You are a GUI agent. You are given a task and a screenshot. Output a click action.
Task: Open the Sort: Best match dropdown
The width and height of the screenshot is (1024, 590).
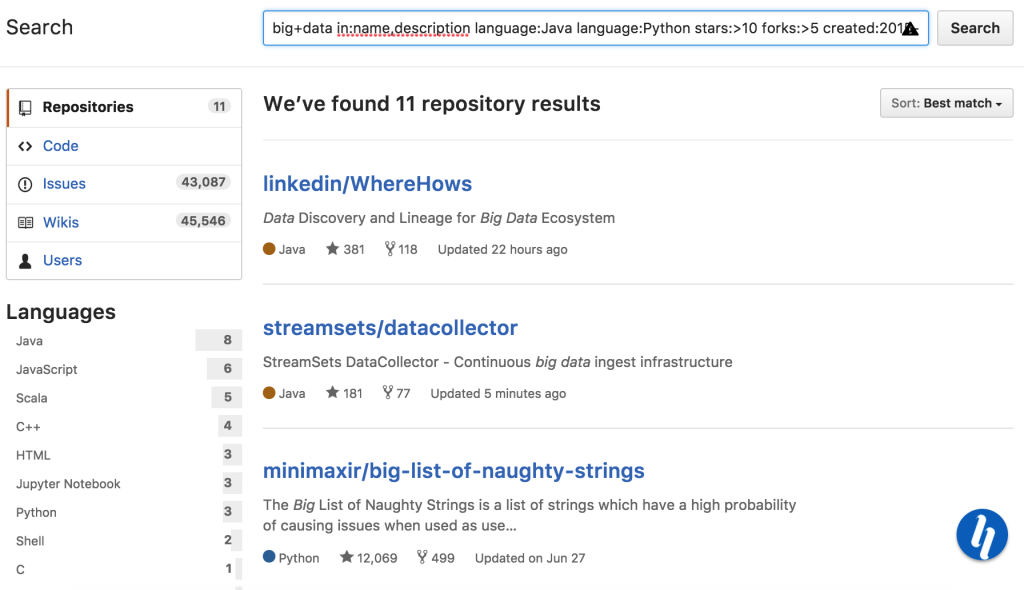pos(945,103)
